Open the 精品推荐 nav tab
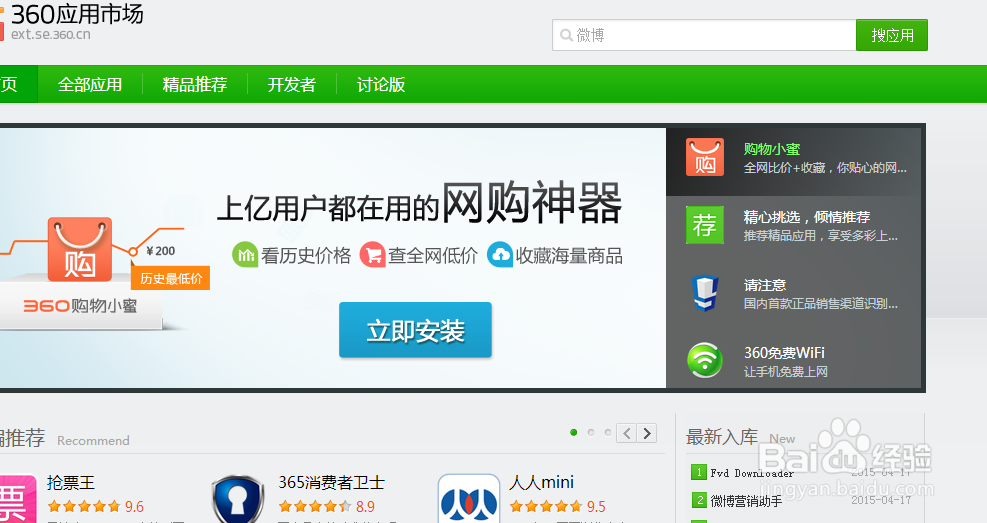The width and height of the screenshot is (987, 523). (x=195, y=84)
